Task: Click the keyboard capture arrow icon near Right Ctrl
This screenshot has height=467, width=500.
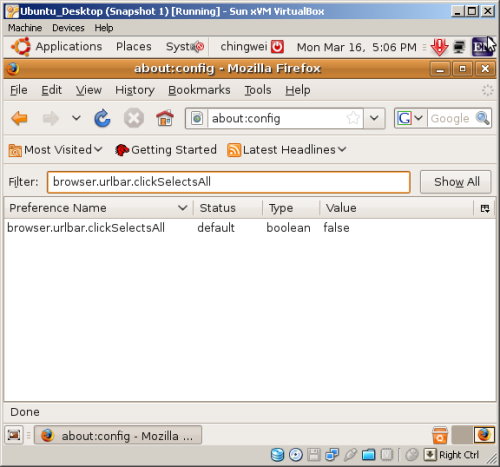Action: point(430,455)
